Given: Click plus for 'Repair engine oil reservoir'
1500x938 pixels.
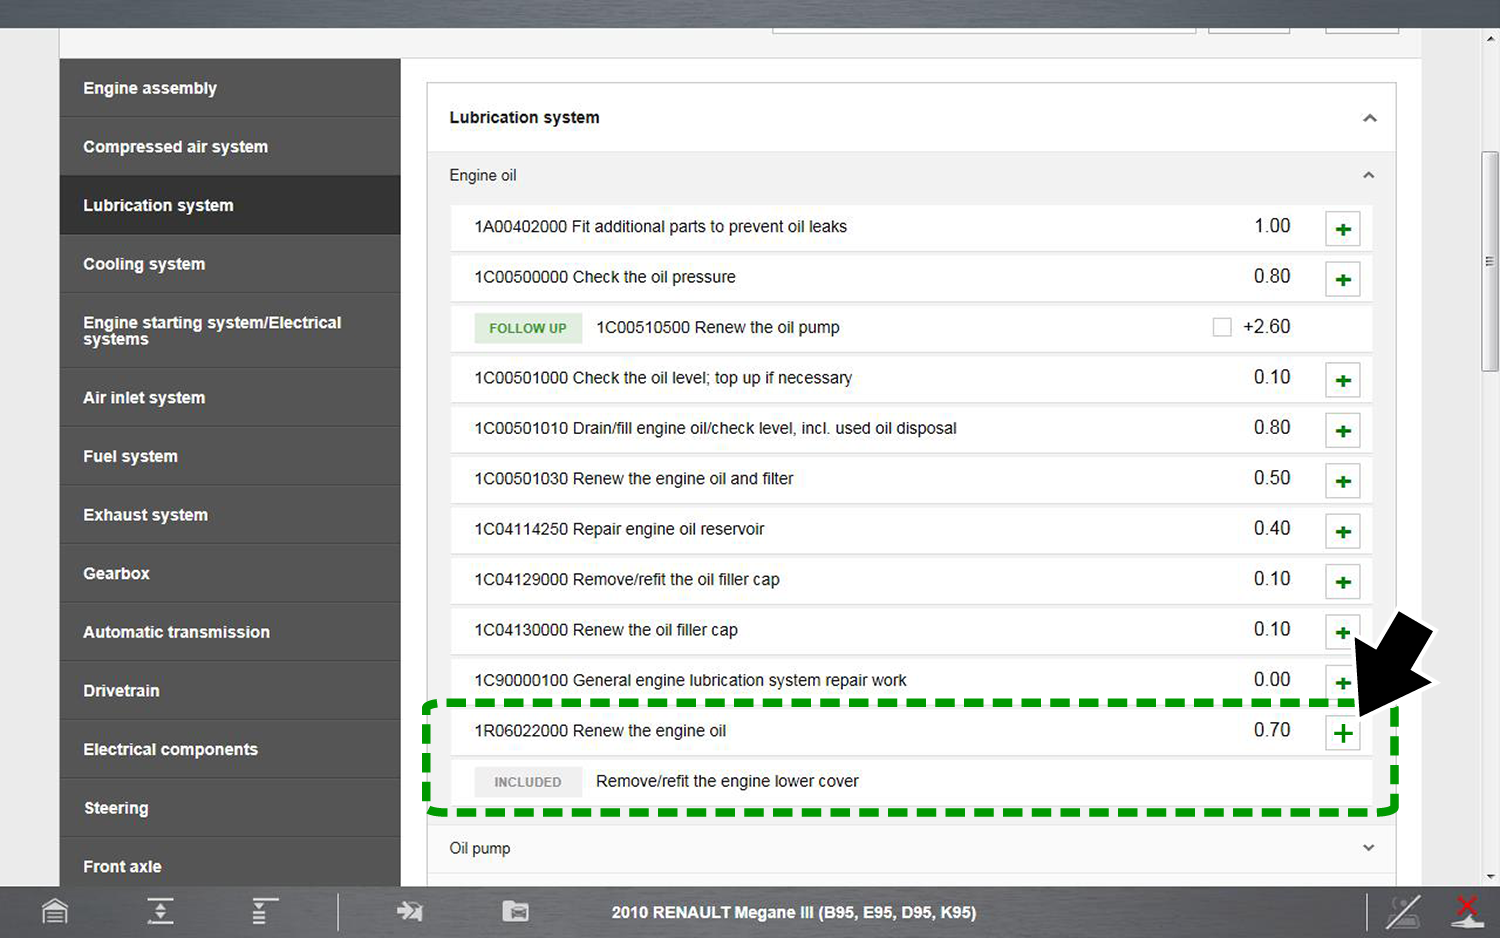Looking at the screenshot, I should point(1342,531).
